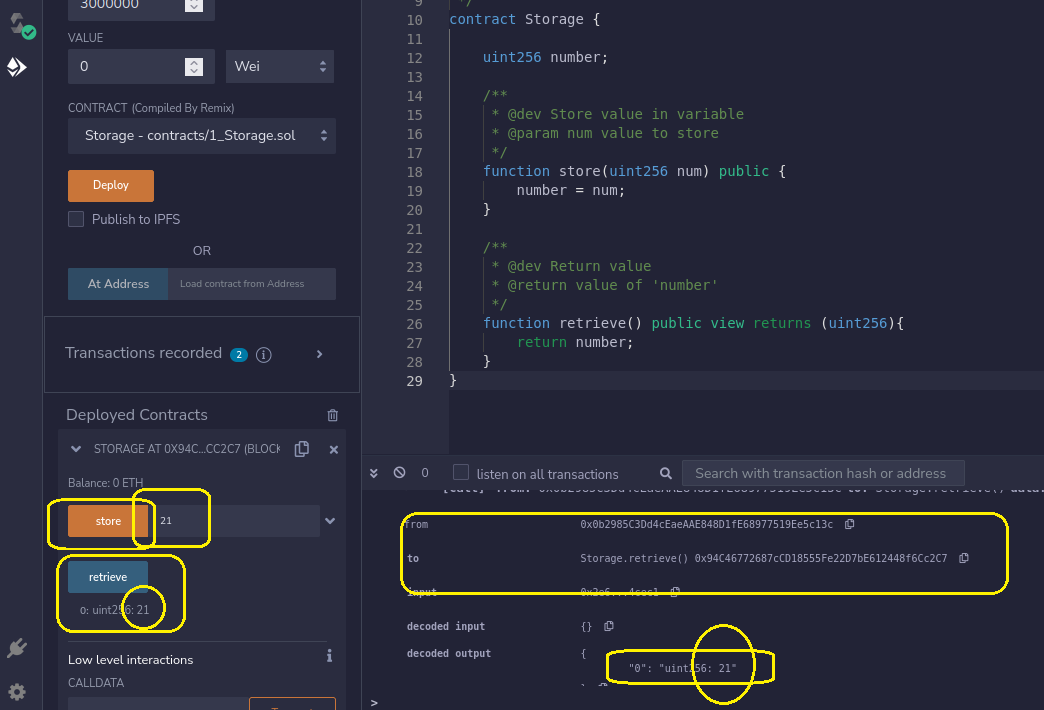Expand the store function parameters chevron
Screen dimensions: 1044x710
[x=330, y=521]
